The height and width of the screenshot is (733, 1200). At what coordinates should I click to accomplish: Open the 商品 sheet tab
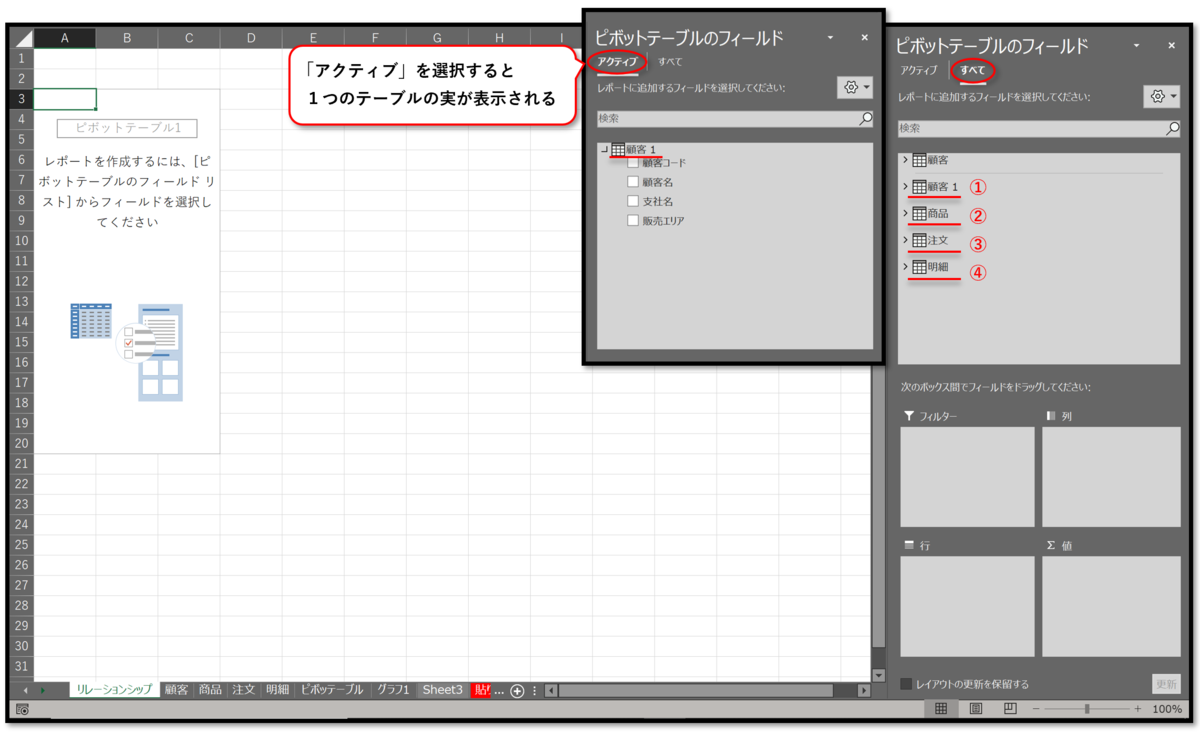tap(210, 690)
